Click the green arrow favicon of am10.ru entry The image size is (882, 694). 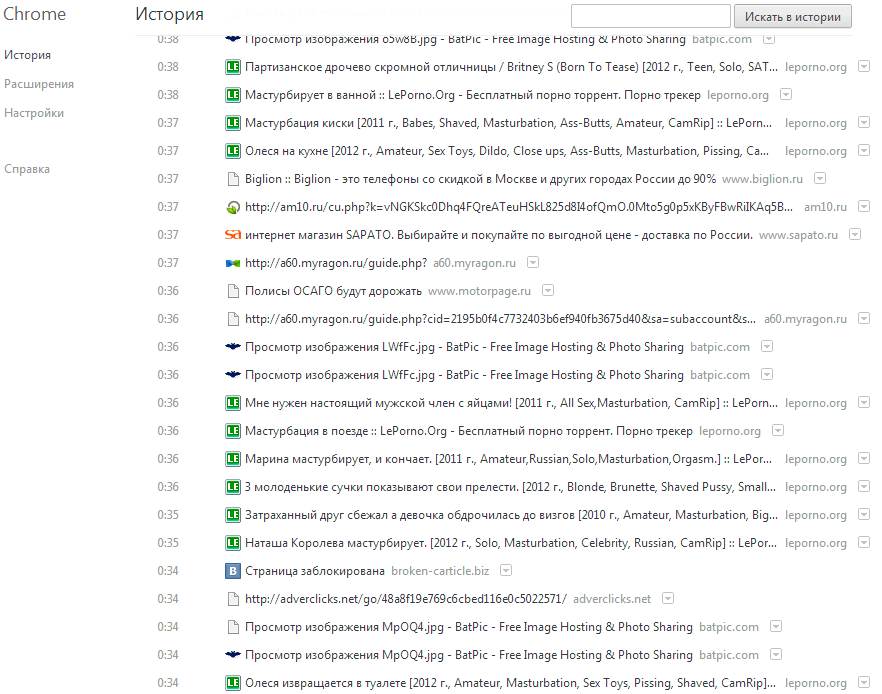pos(232,208)
